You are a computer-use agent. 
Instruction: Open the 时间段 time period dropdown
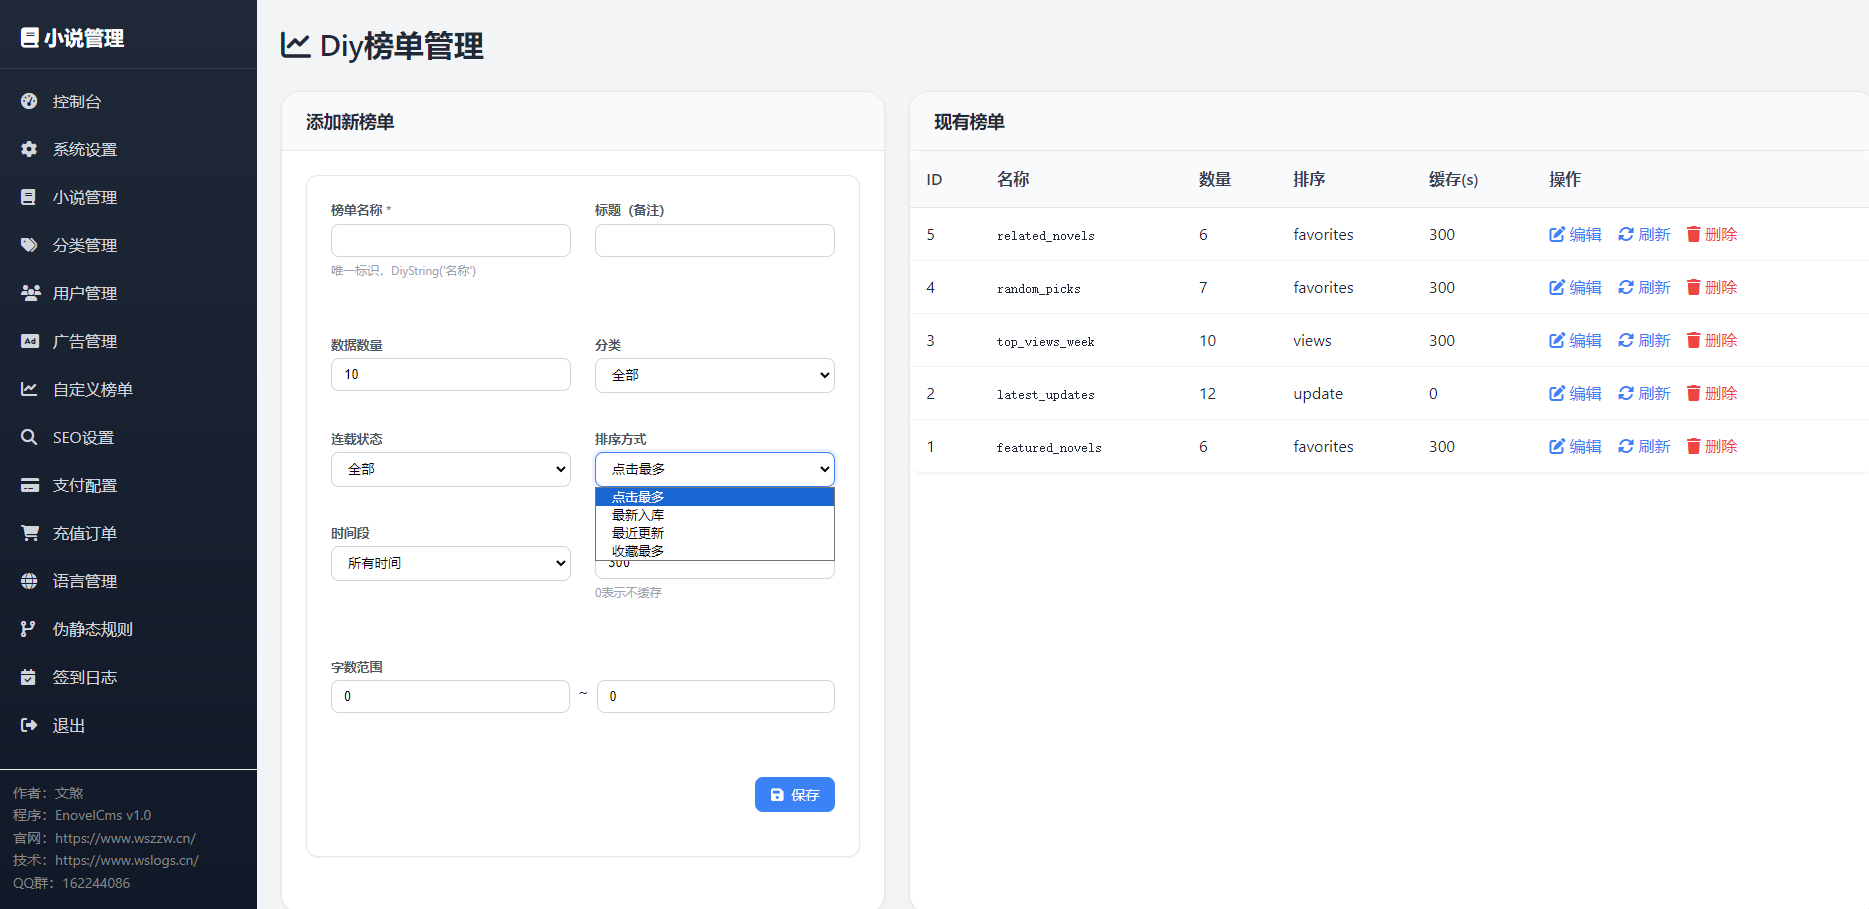450,563
